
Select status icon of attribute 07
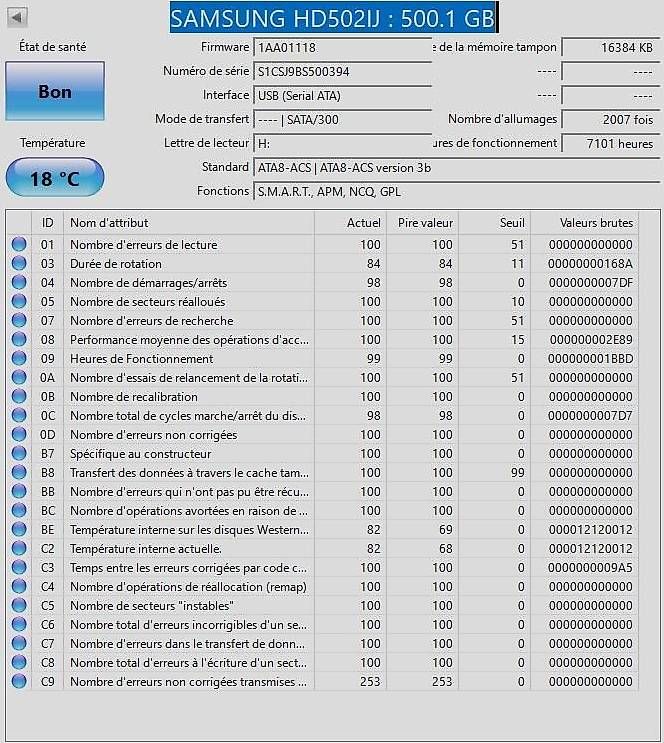[19, 320]
